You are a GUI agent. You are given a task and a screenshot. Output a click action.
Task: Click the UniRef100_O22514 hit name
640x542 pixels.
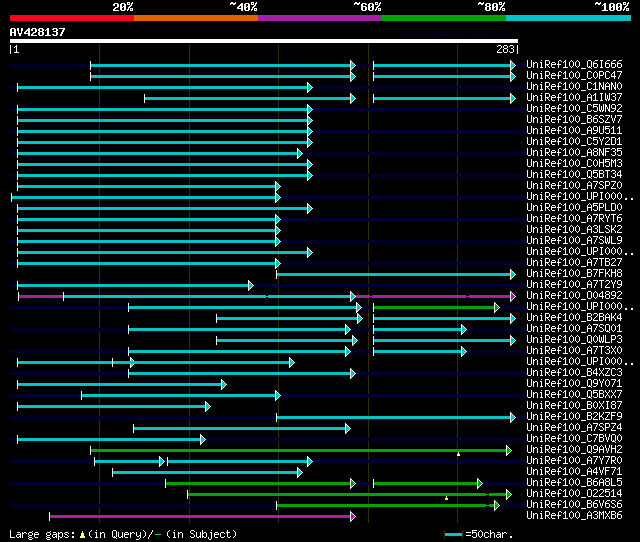pyautogui.click(x=574, y=494)
